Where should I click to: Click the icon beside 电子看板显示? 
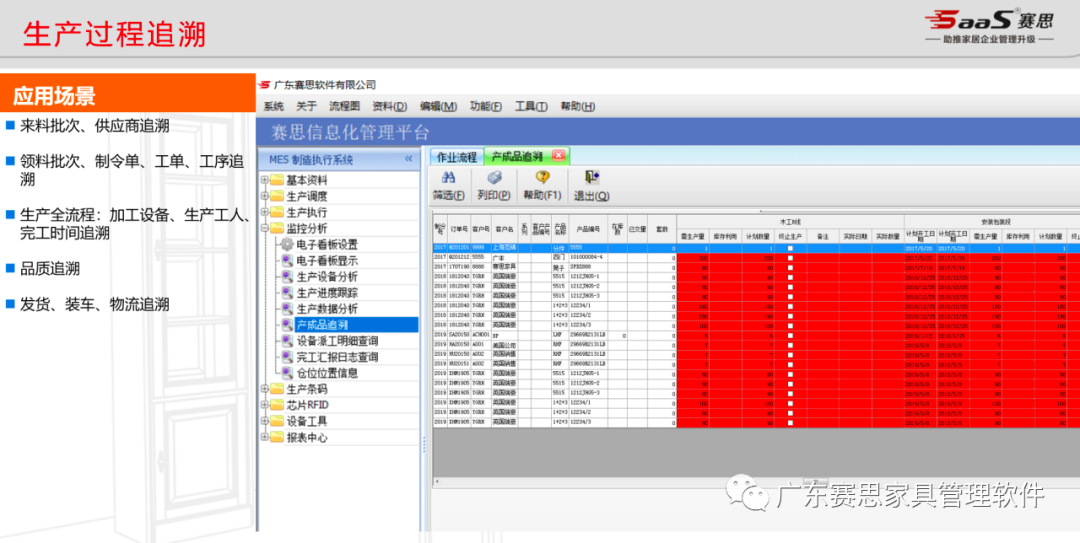(287, 260)
